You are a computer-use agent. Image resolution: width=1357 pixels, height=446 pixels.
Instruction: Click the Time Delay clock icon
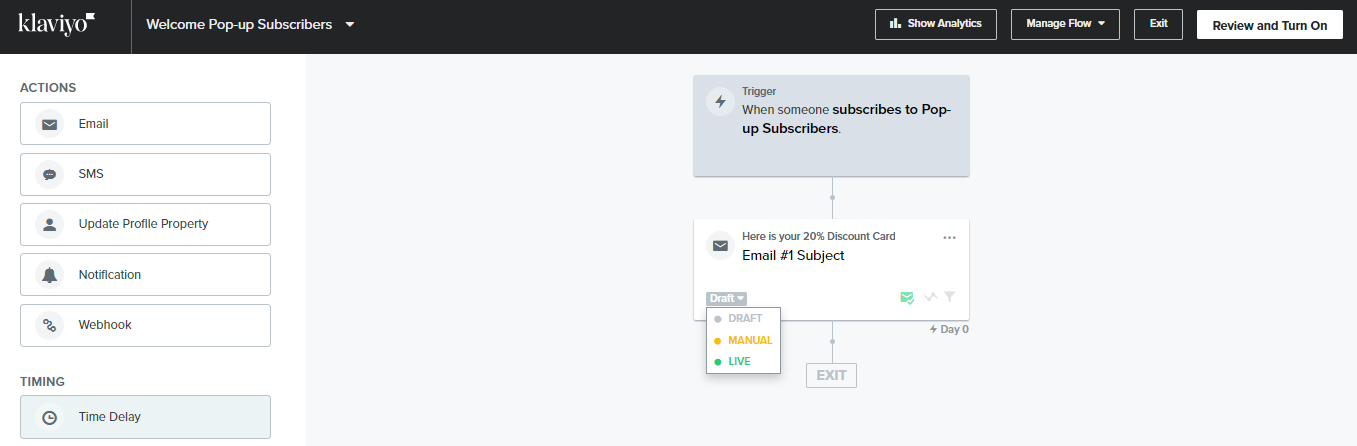[49, 417]
